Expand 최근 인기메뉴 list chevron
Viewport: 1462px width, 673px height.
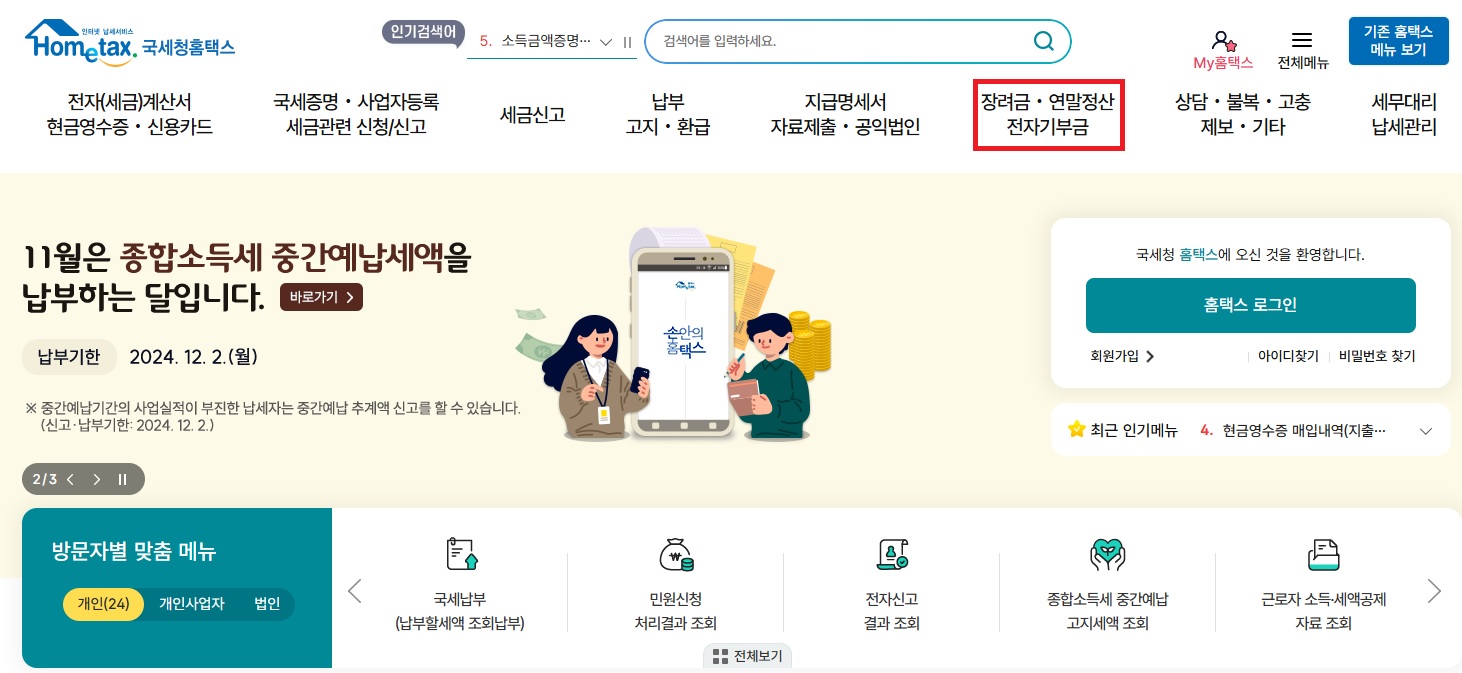click(1426, 431)
